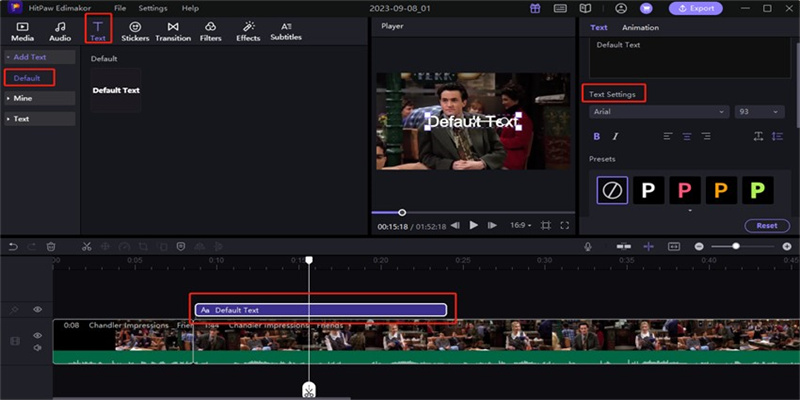Open the Settings menu
Screen dimensions: 800x400
coord(153,8)
